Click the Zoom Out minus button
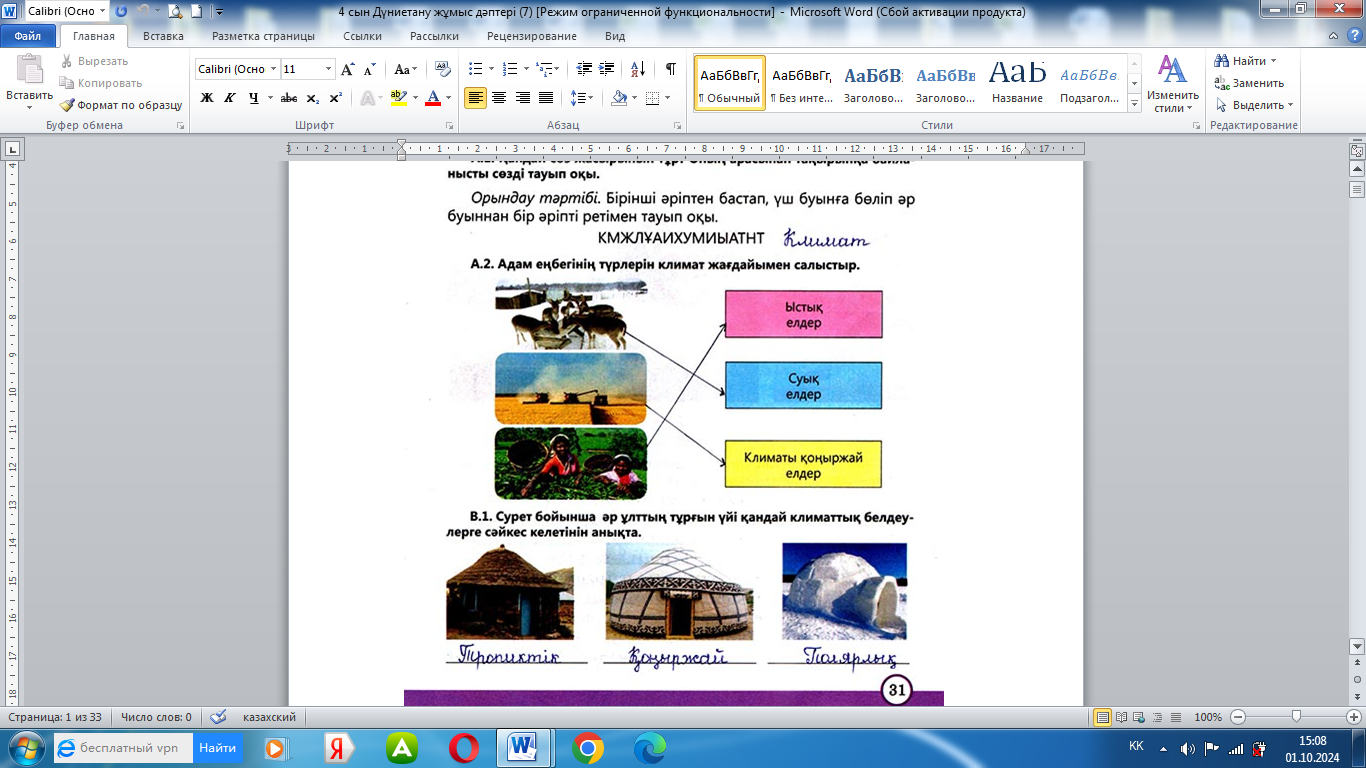The image size is (1366, 768). point(1238,717)
